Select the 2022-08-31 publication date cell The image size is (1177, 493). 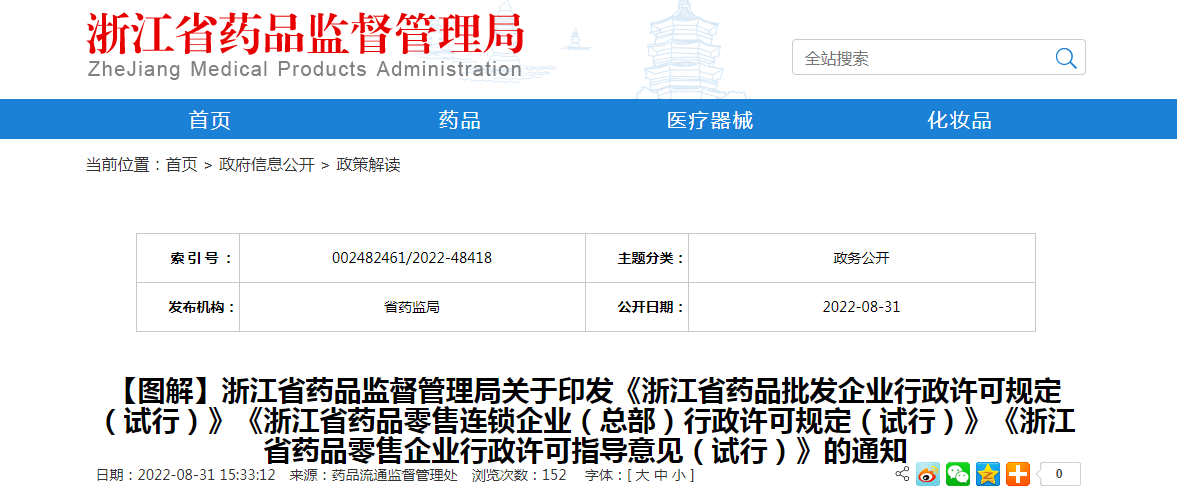[861, 307]
